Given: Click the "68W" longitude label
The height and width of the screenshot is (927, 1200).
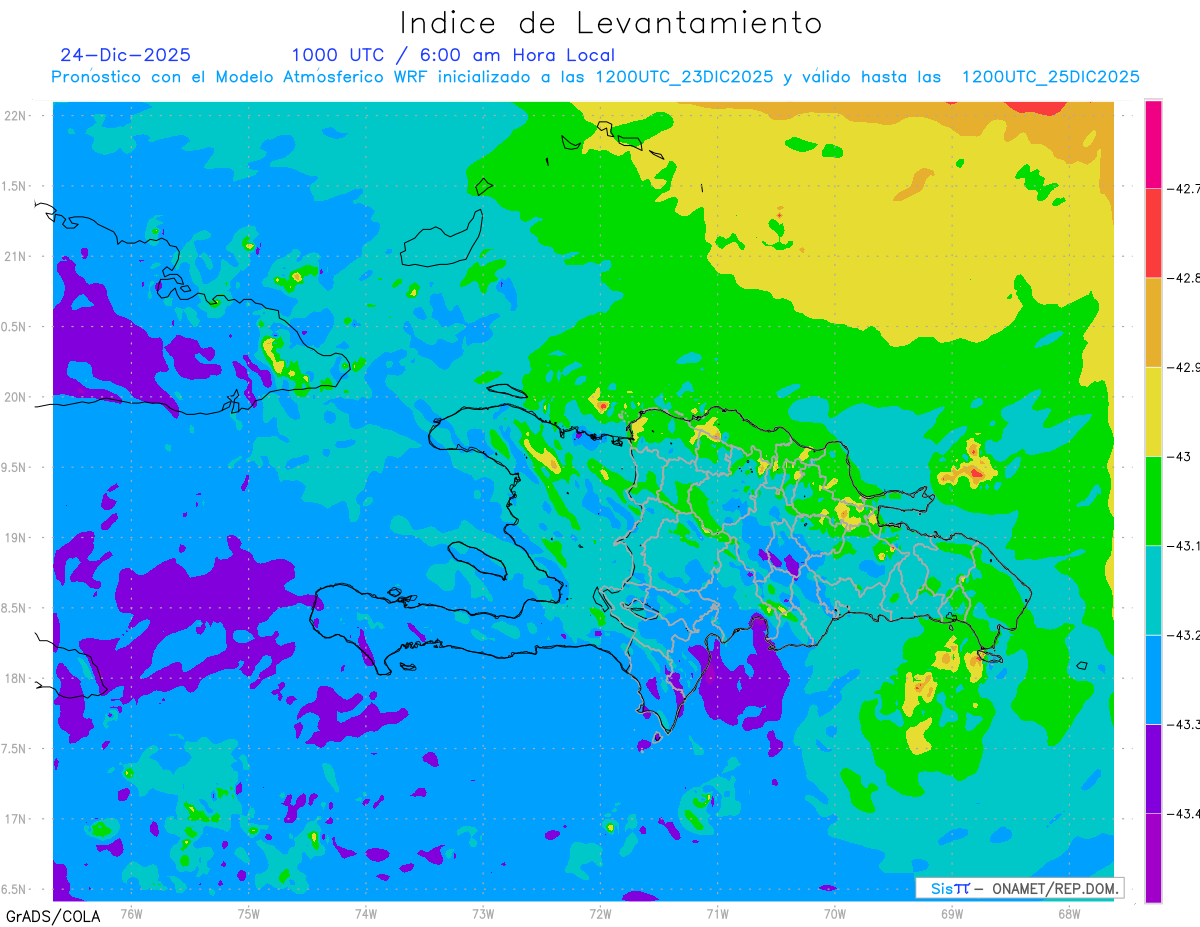Looking at the screenshot, I should click(1068, 913).
